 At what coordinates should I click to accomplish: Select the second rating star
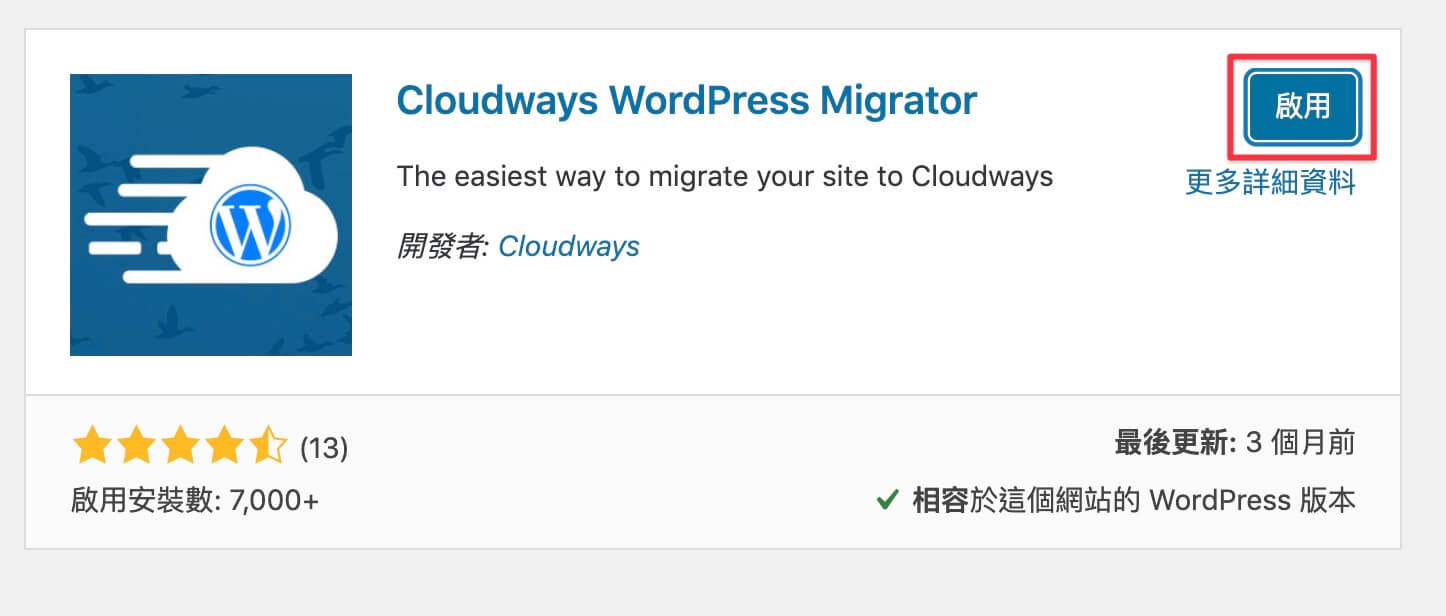pyautogui.click(x=136, y=447)
